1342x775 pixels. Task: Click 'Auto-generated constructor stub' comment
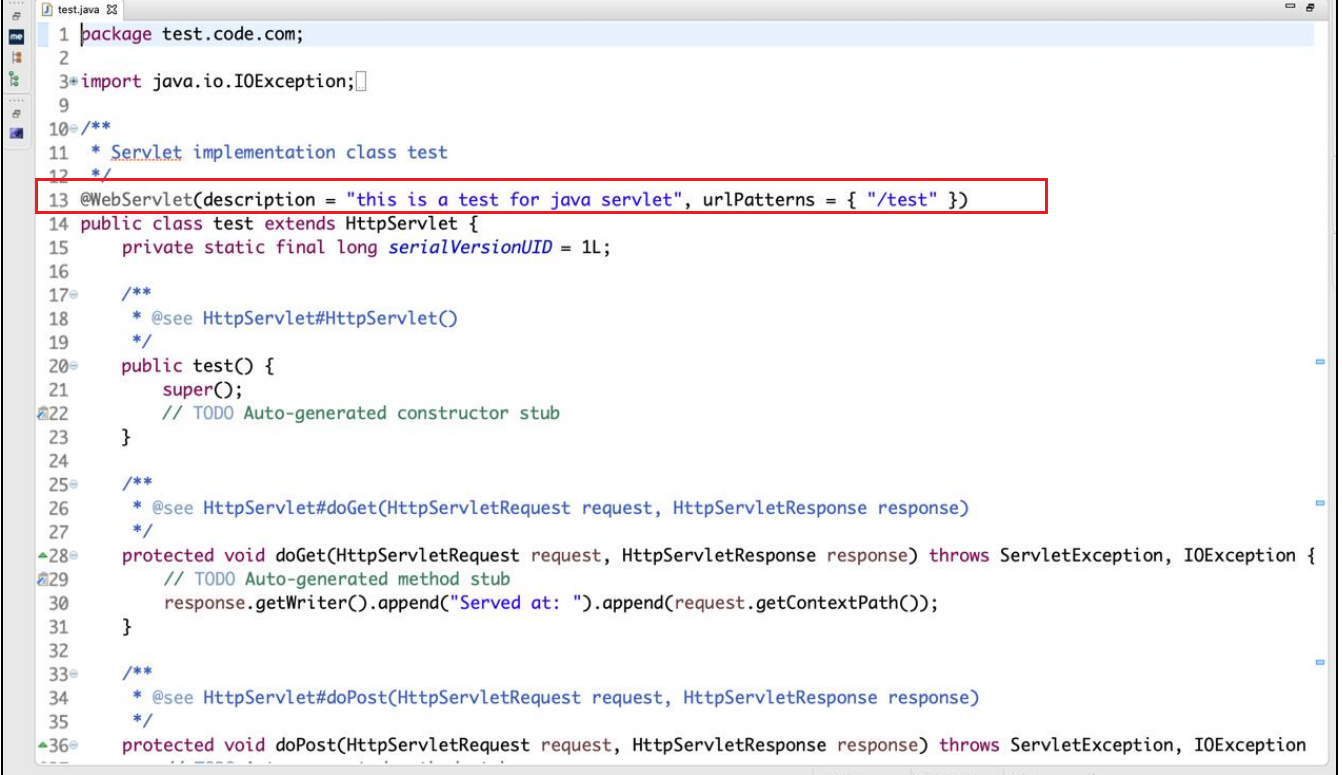(402, 413)
